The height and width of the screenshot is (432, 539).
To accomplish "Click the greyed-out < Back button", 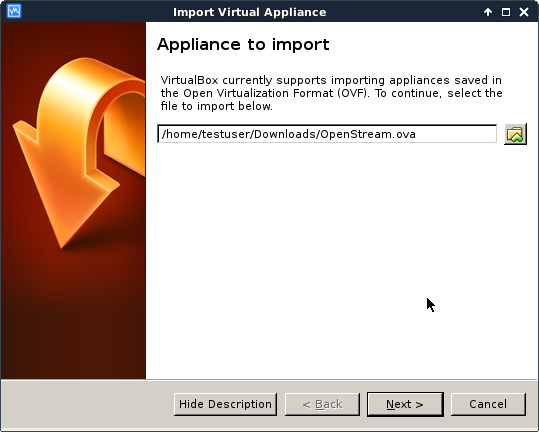I will (x=322, y=404).
